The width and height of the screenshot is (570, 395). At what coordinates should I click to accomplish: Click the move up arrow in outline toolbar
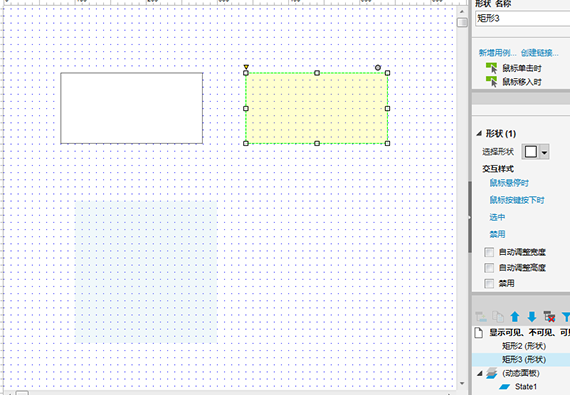pos(514,317)
